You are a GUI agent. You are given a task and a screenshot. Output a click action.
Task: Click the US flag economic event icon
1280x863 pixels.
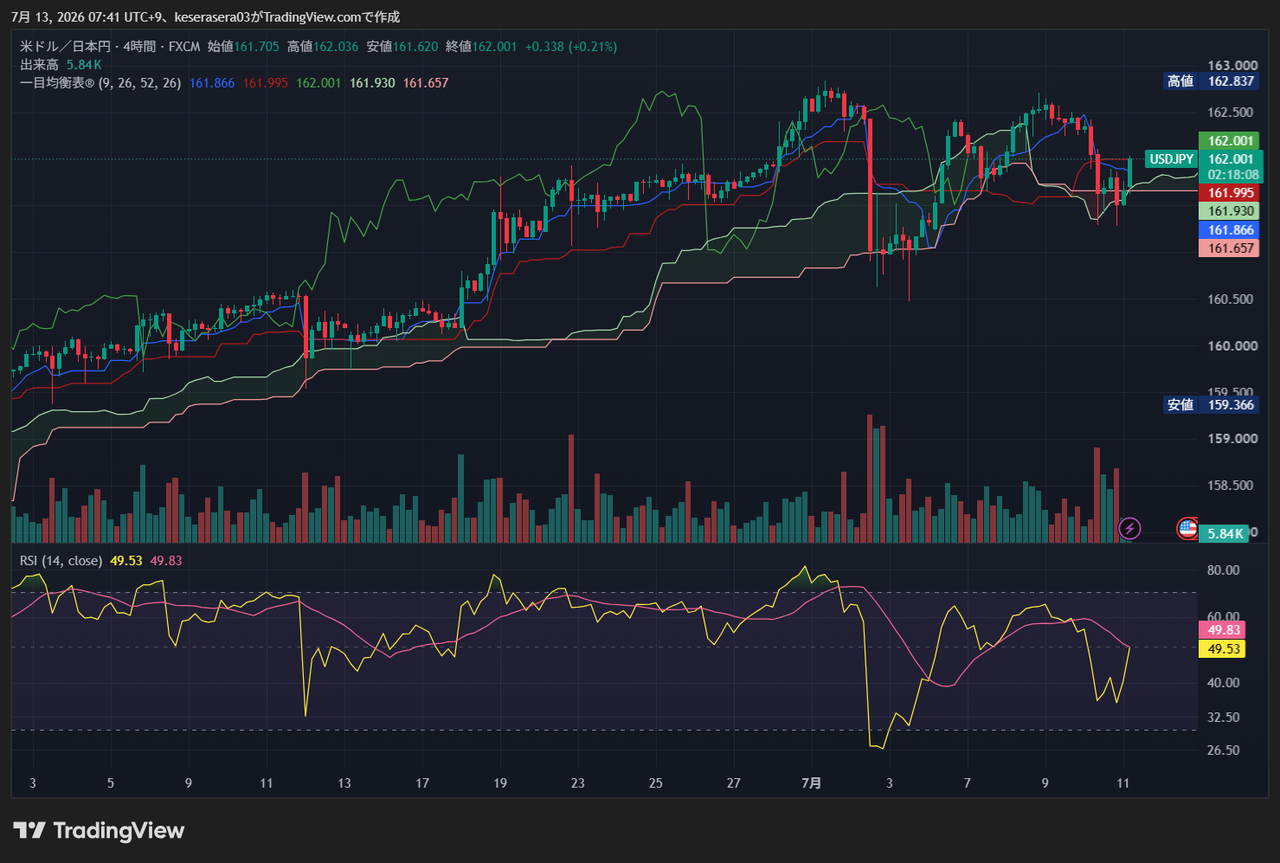(x=1188, y=528)
